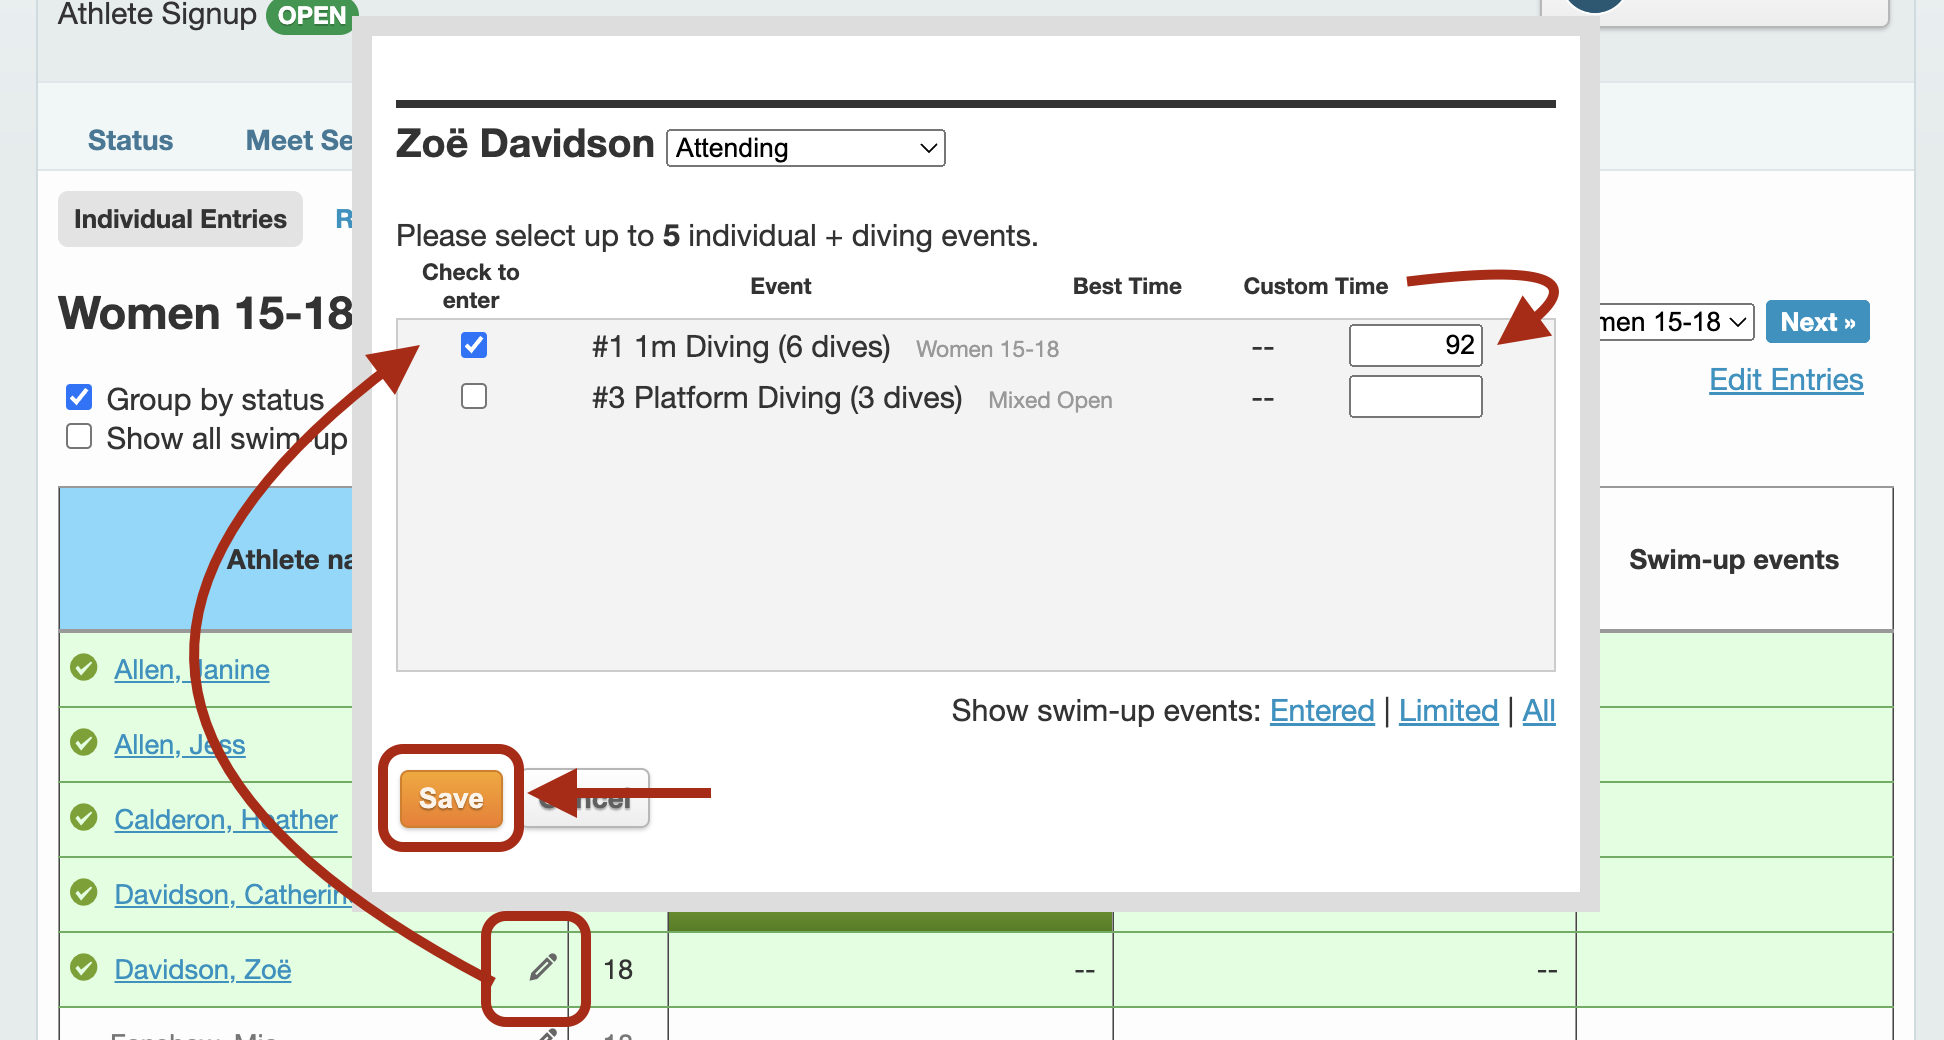The height and width of the screenshot is (1040, 1944).
Task: Open athlete Davidson, Zoë link
Action: point(202,969)
